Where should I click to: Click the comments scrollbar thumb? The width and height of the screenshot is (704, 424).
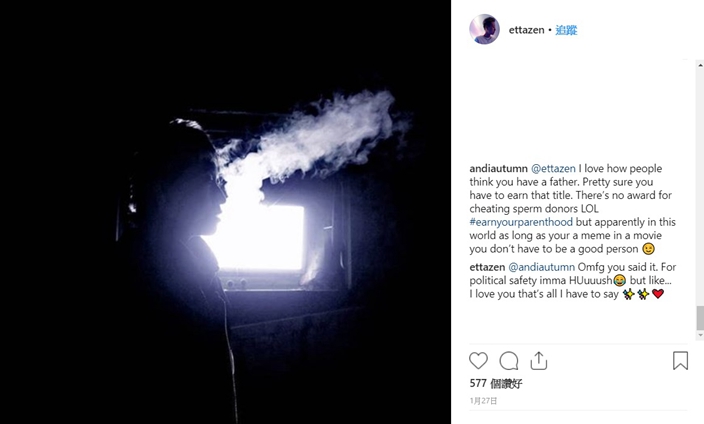coord(700,318)
